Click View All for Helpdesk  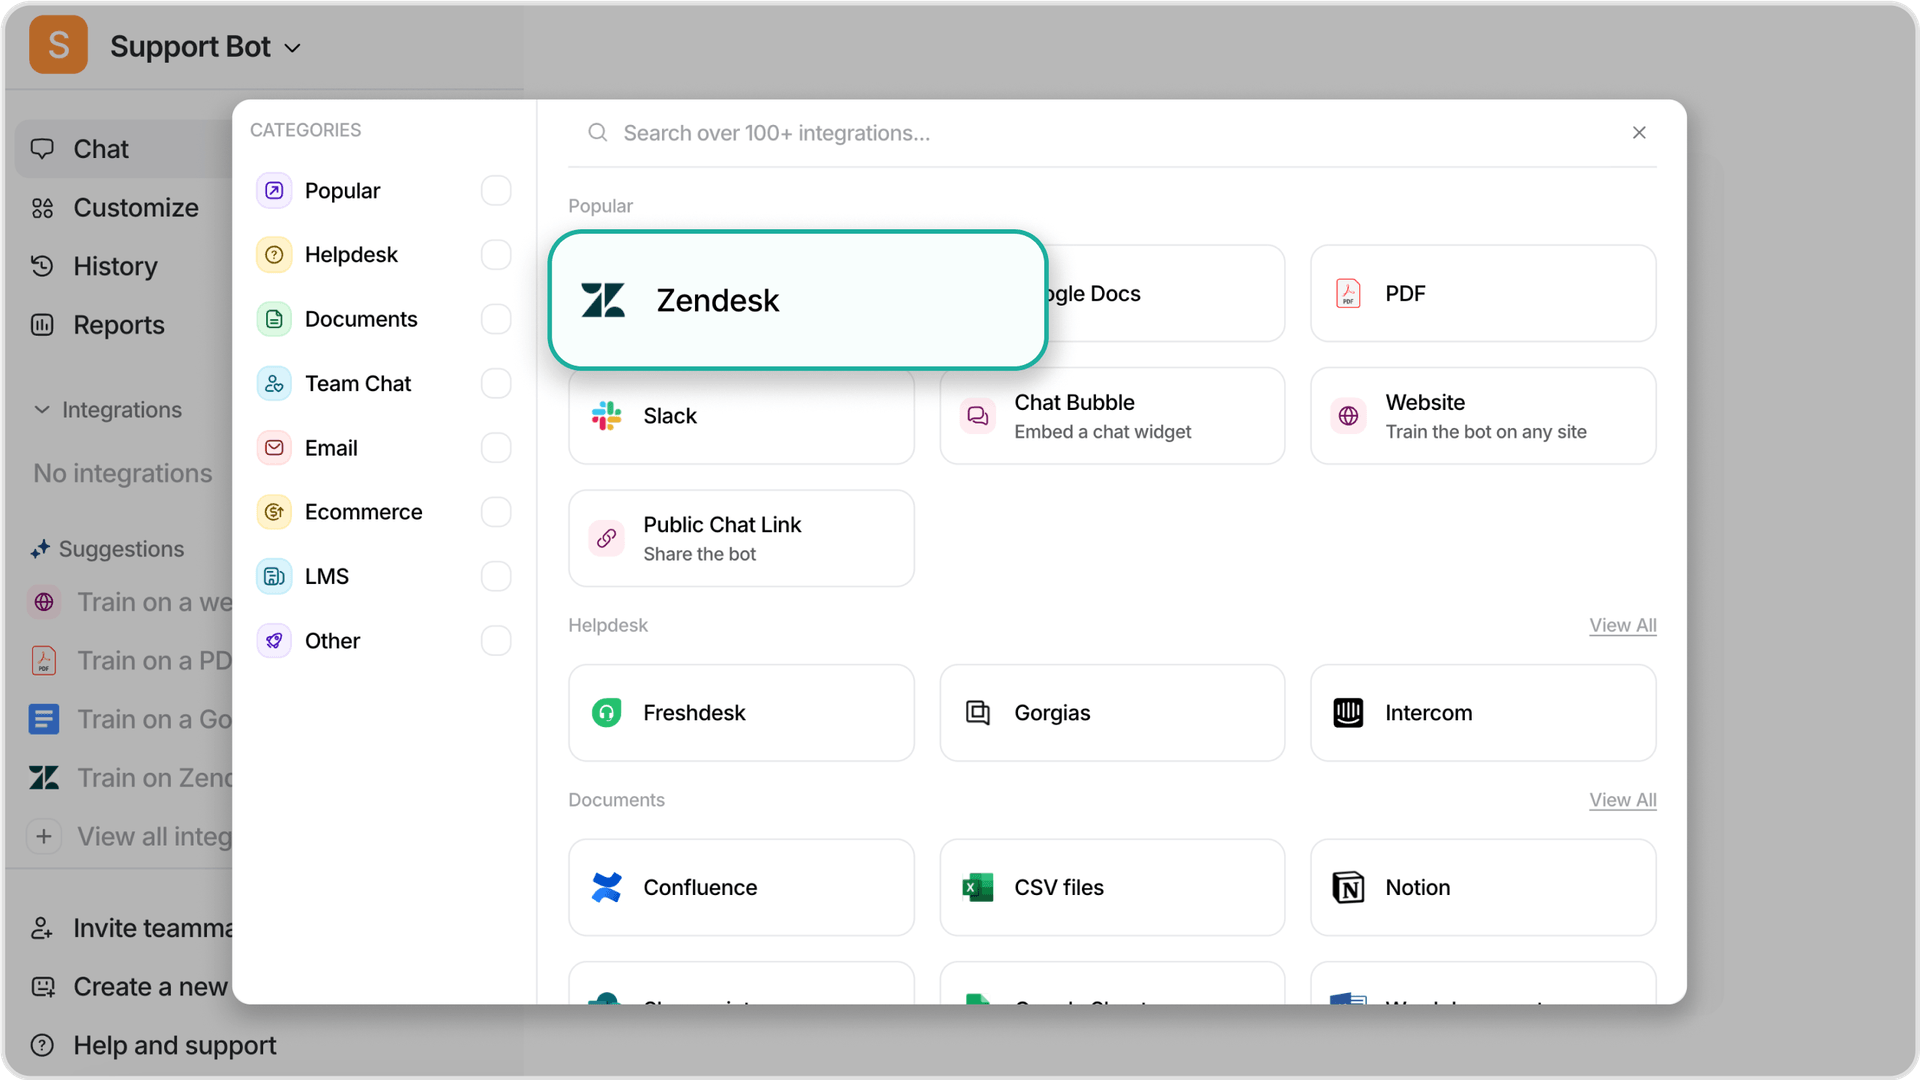pos(1623,625)
